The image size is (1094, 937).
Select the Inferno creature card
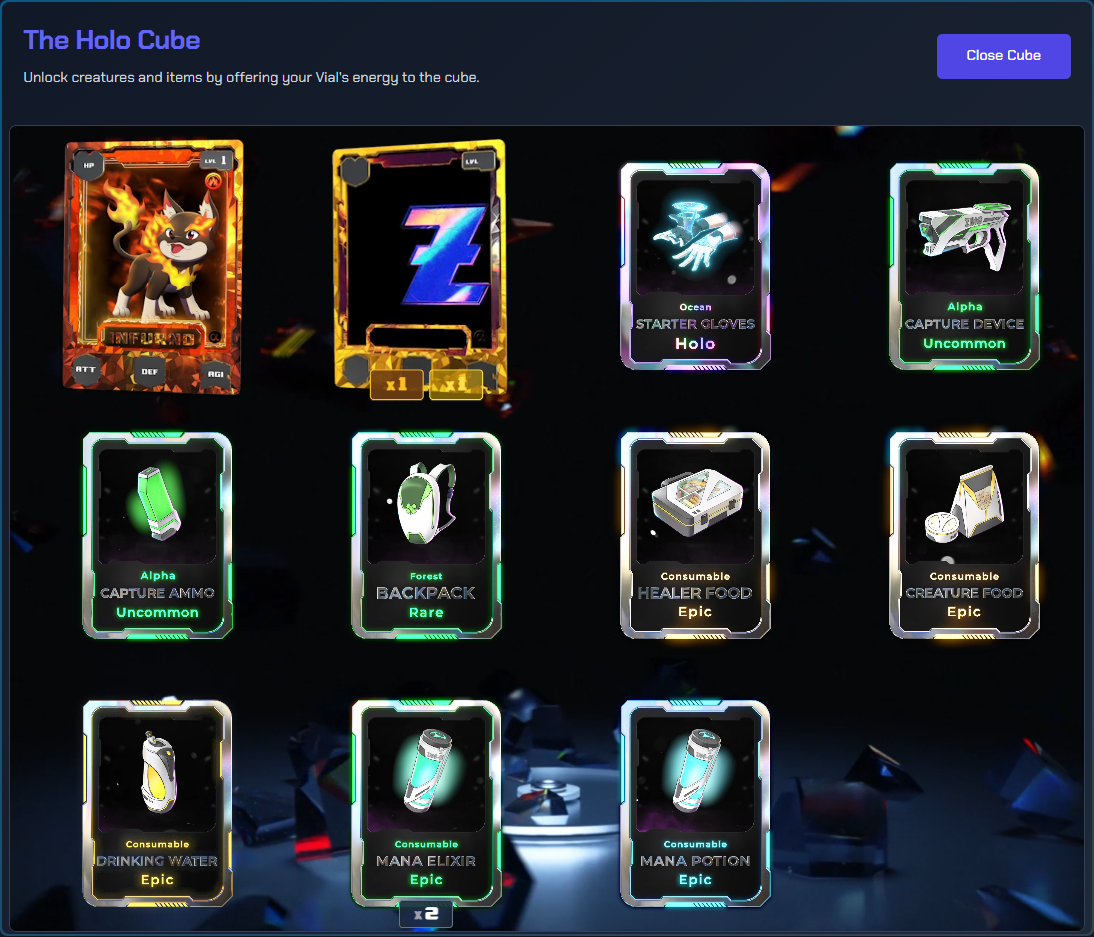pyautogui.click(x=153, y=267)
